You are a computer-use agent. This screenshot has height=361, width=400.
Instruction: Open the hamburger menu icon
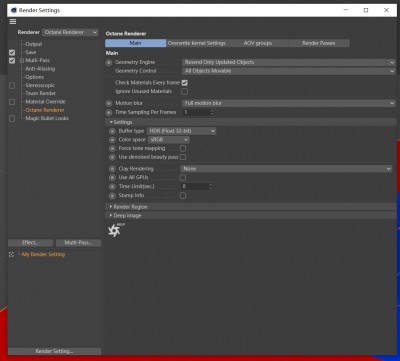[x=13, y=22]
